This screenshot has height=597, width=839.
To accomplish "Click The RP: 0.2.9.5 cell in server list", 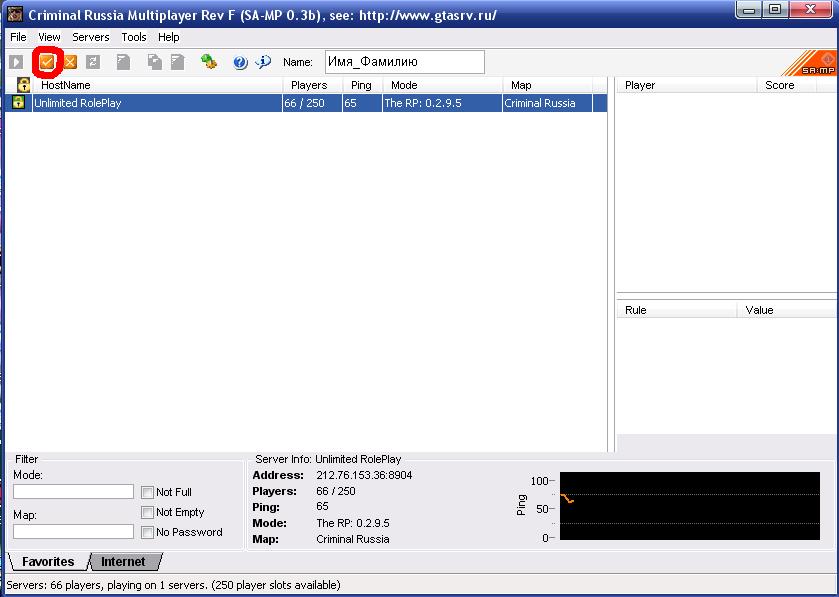I will [443, 103].
